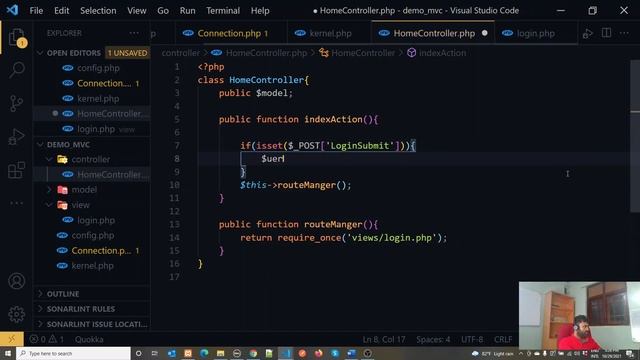This screenshot has height=360, width=640.
Task: Split the editor to the right
Action: 606,33
